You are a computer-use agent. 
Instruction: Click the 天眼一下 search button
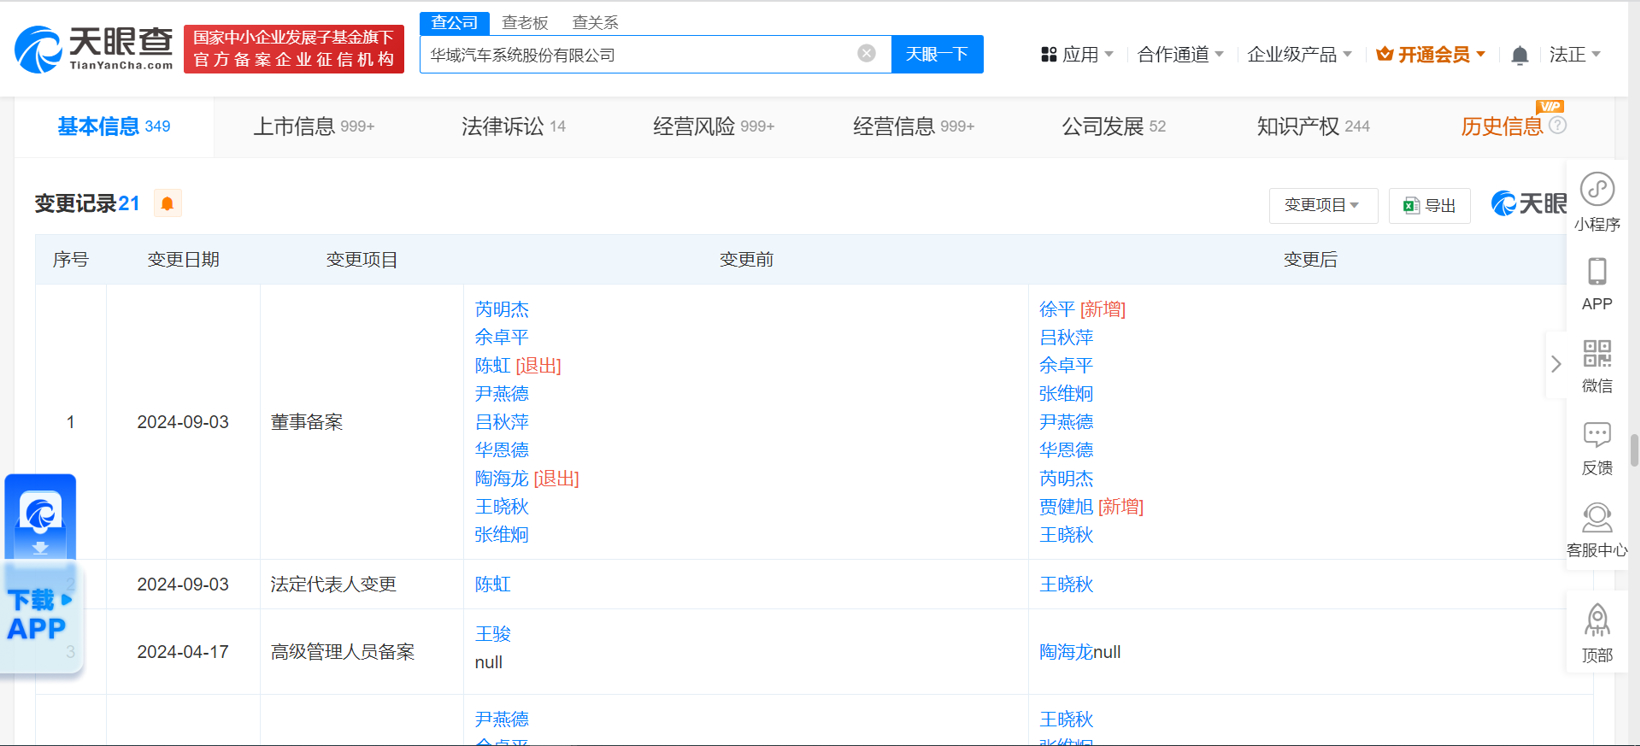pyautogui.click(x=936, y=54)
